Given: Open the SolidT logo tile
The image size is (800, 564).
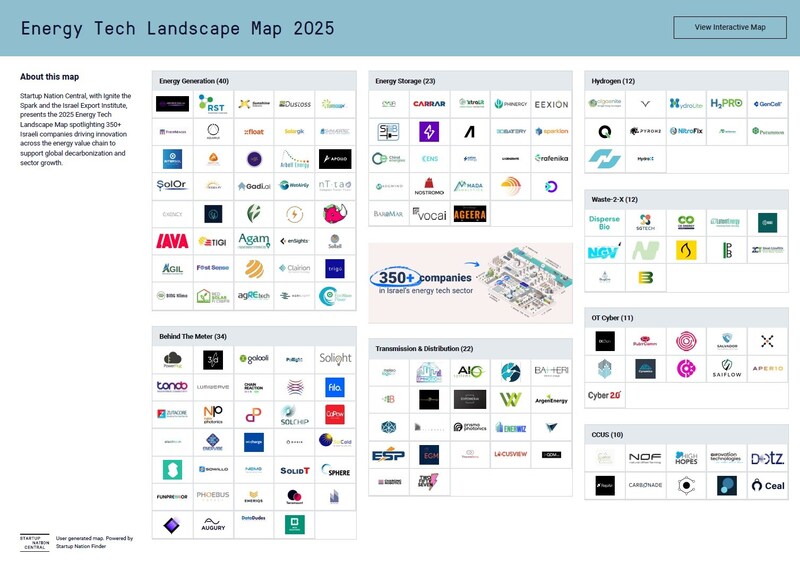Looking at the screenshot, I should 294,470.
